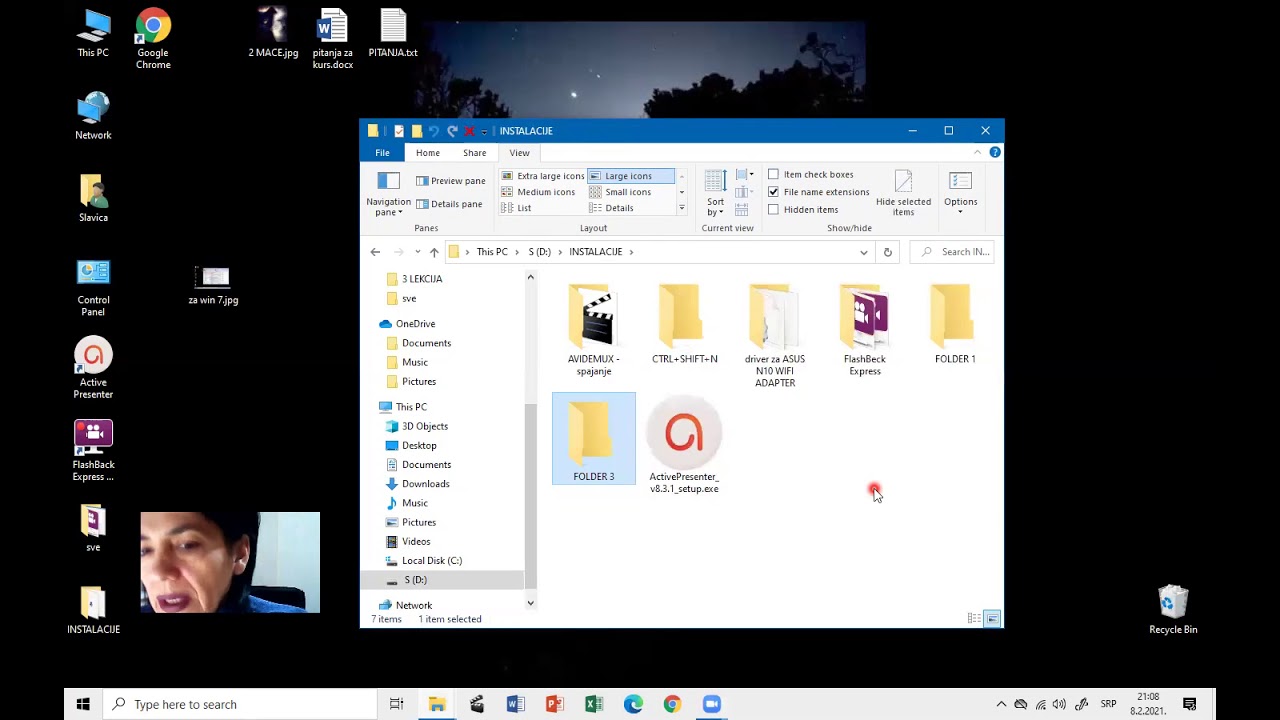Click Size all columns to fit icon
Viewport: 1280px width, 720px height.
[742, 209]
